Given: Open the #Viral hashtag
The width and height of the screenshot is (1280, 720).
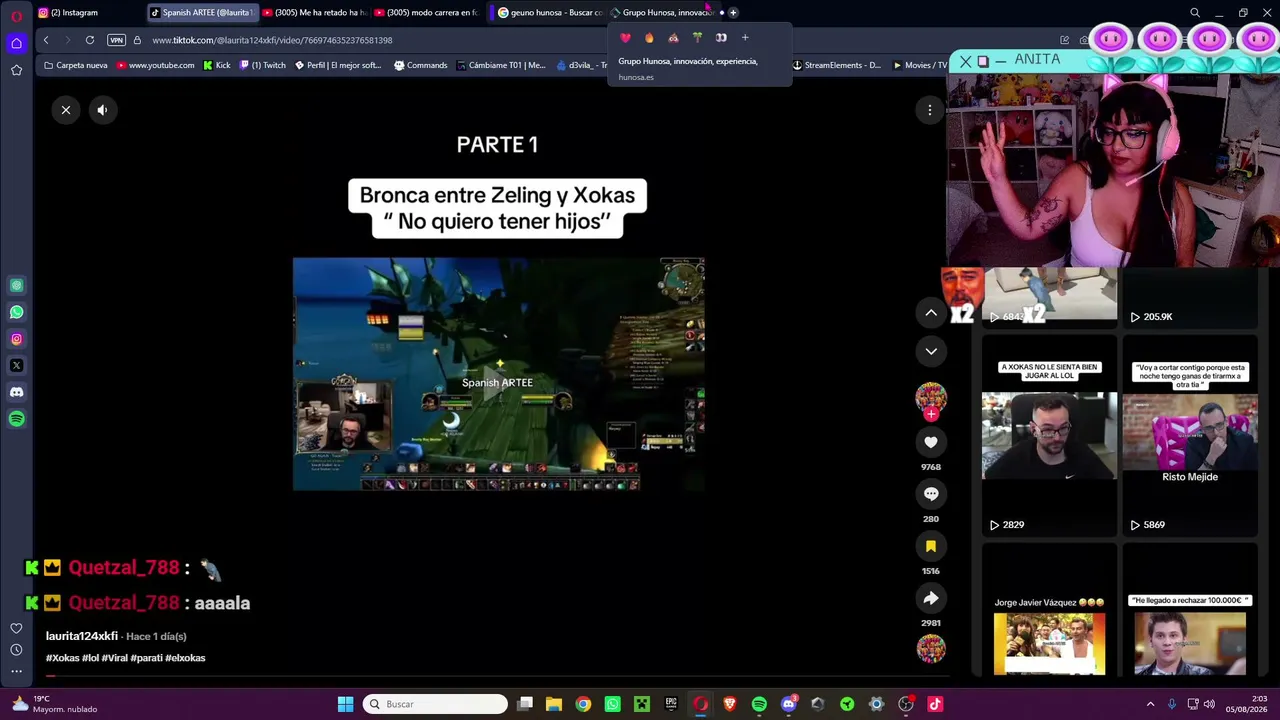Looking at the screenshot, I should pos(115,658).
